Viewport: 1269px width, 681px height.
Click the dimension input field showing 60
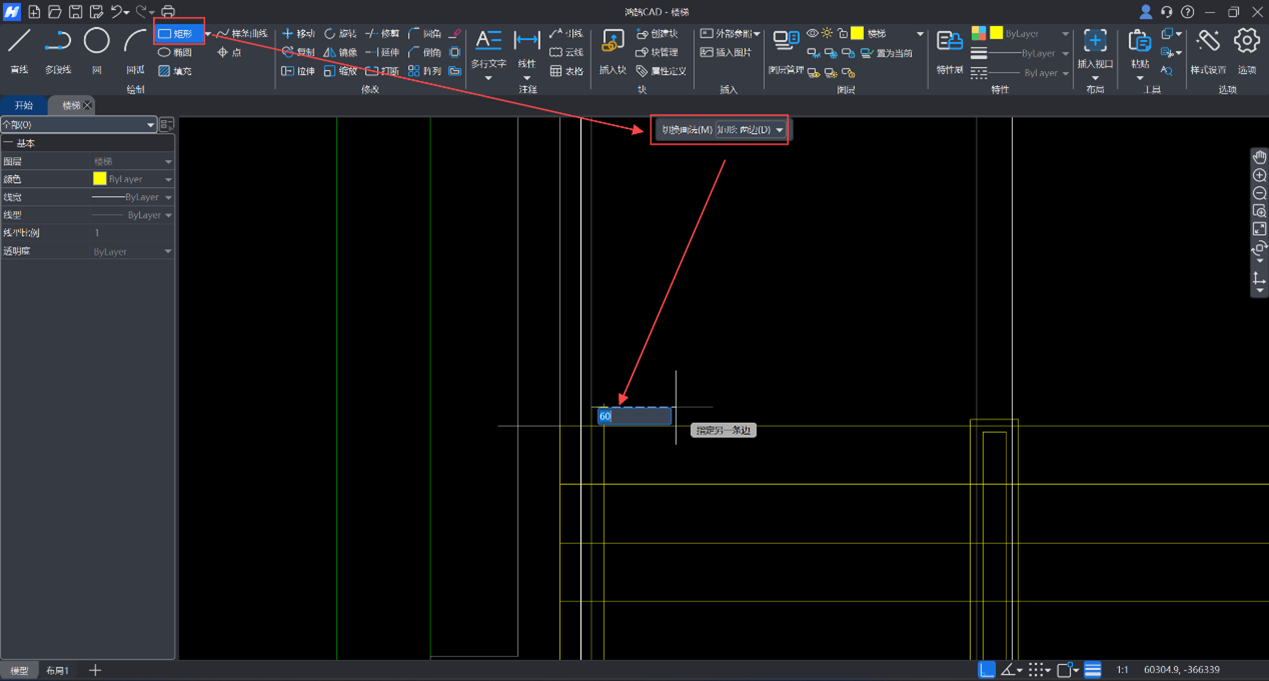[x=634, y=416]
